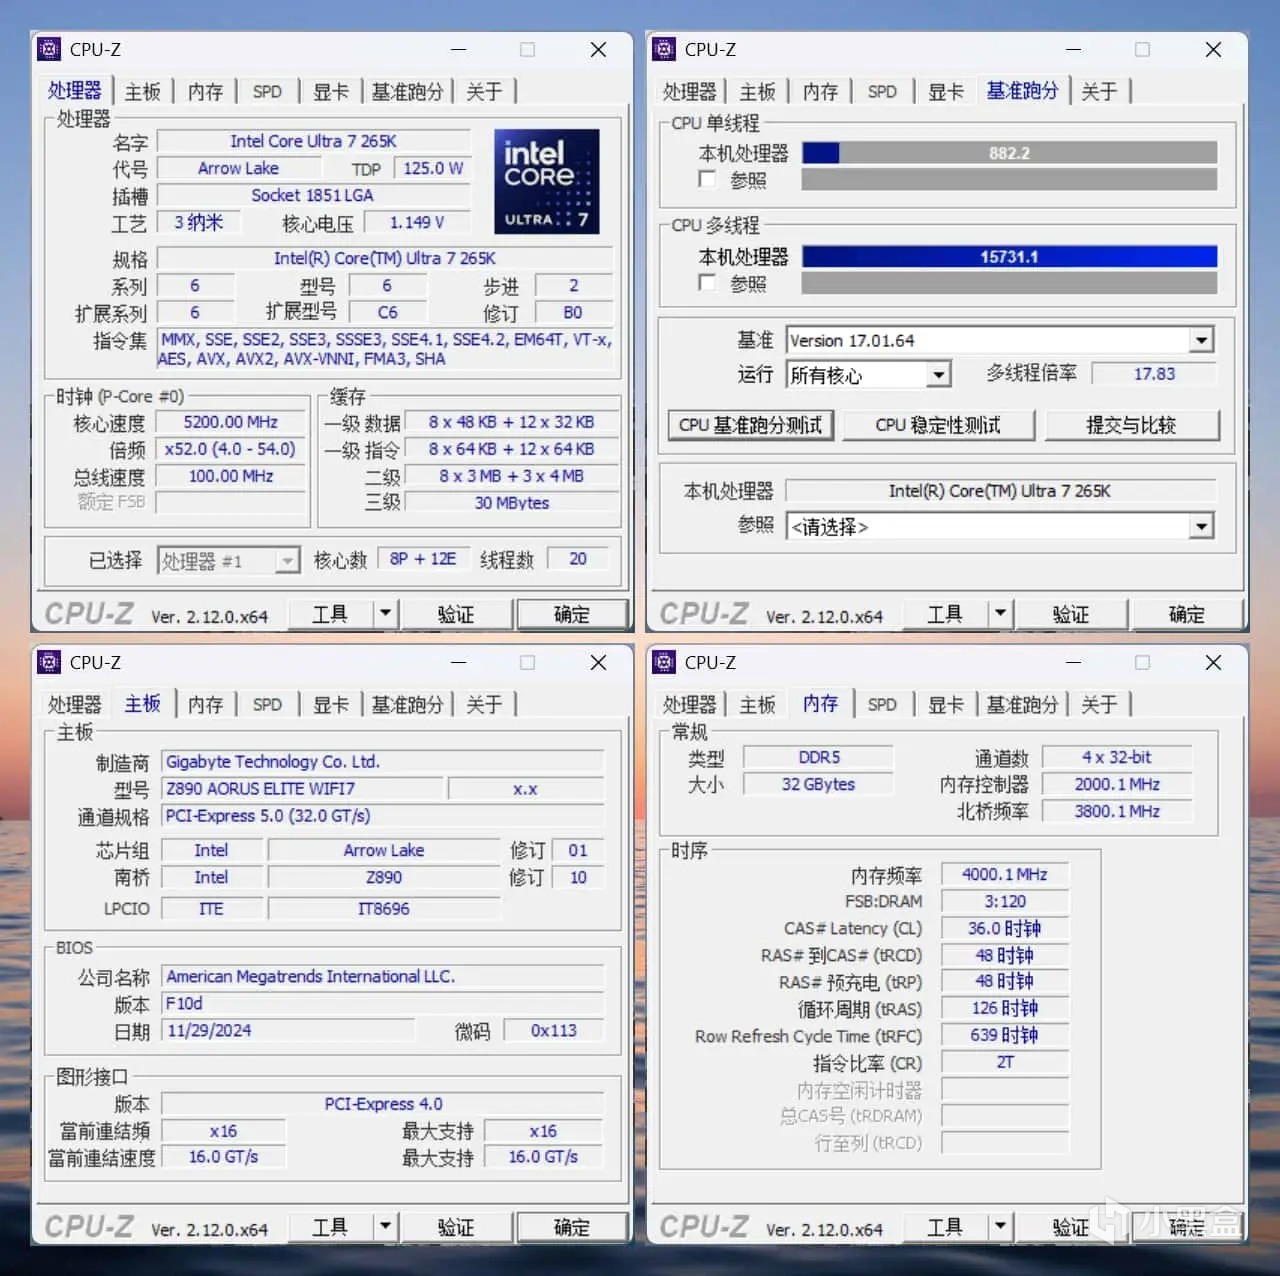Click 确定 in the mainboard window
This screenshot has width=1280, height=1276.
[572, 1227]
